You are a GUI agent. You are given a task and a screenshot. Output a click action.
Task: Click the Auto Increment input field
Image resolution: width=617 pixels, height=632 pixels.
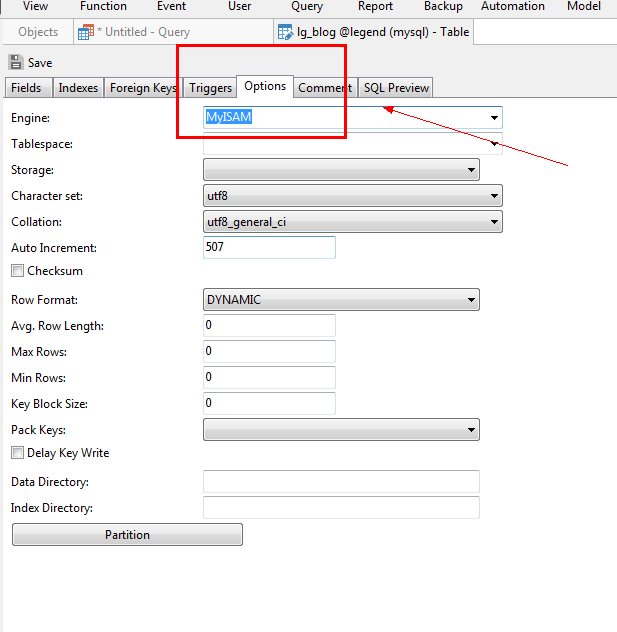269,247
